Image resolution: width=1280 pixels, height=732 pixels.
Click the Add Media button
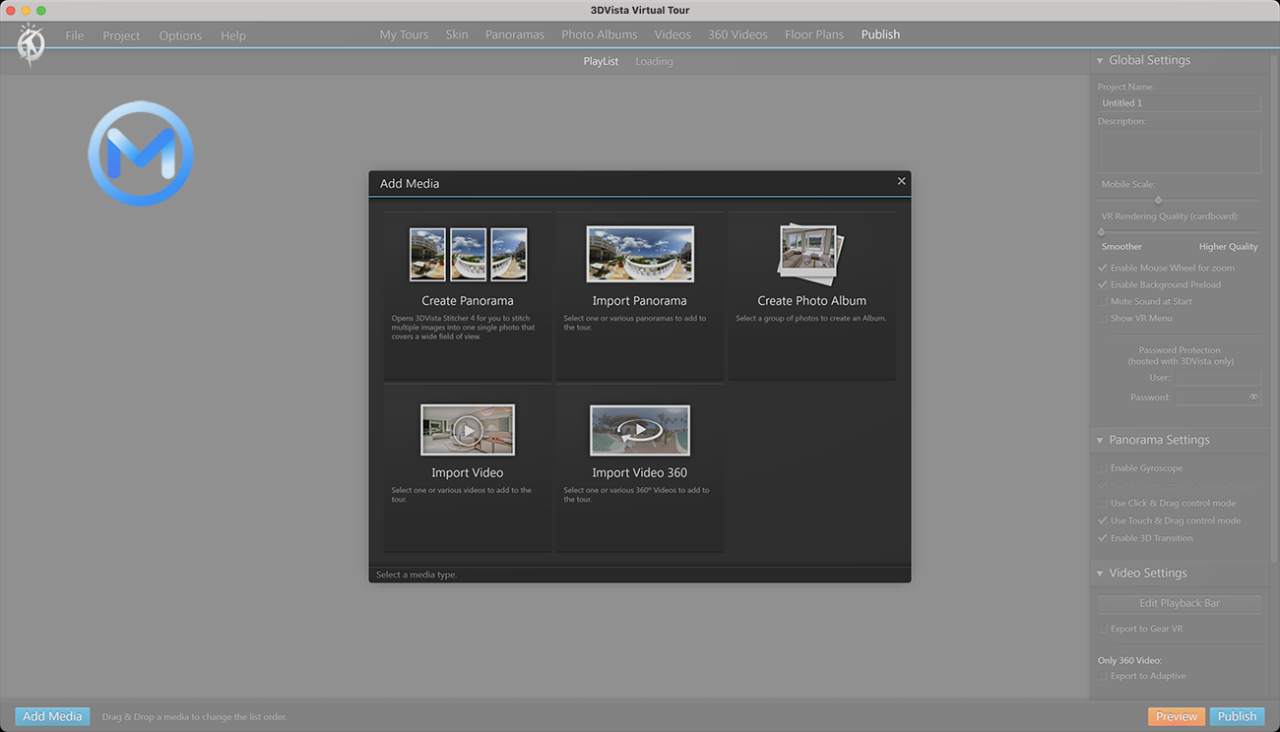click(52, 716)
